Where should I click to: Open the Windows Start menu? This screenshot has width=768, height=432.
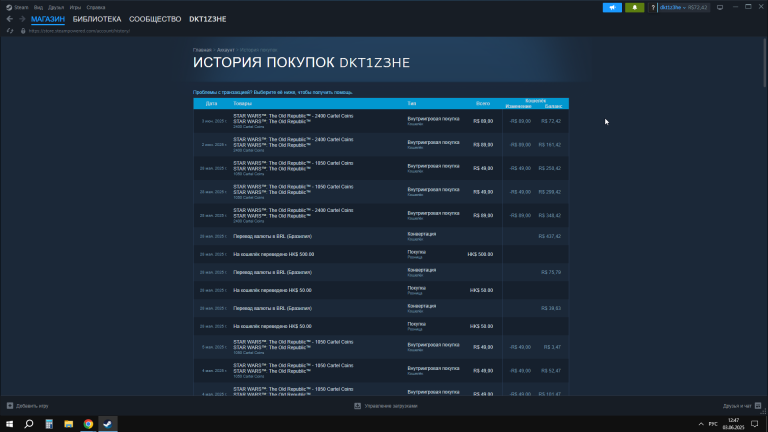click(x=9, y=424)
